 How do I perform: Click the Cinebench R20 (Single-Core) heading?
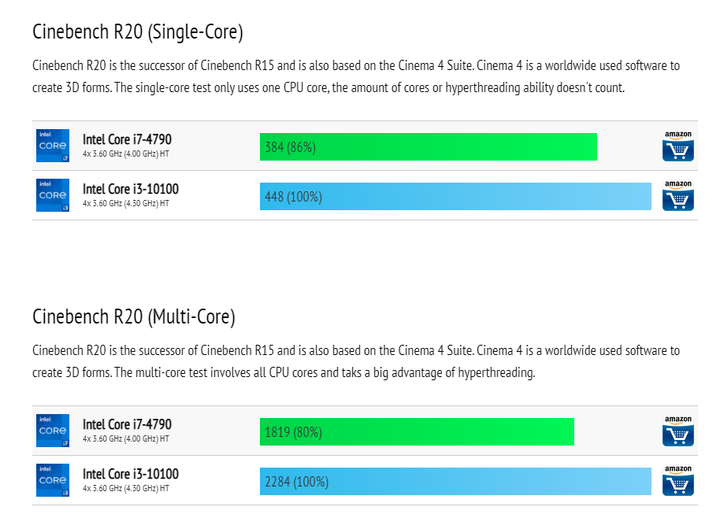(138, 33)
